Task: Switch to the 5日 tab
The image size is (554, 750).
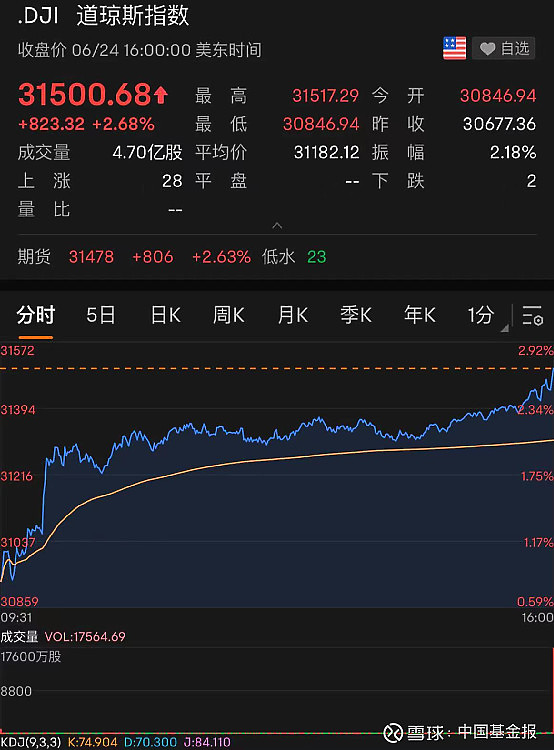Action: [x=100, y=315]
